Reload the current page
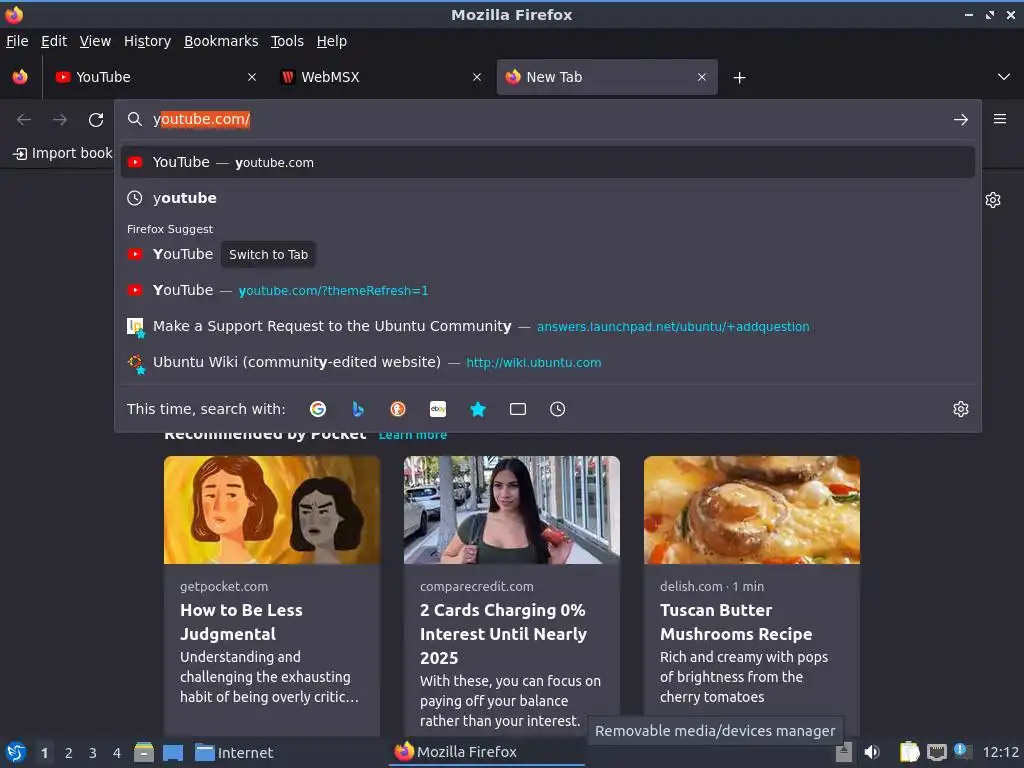 point(96,120)
